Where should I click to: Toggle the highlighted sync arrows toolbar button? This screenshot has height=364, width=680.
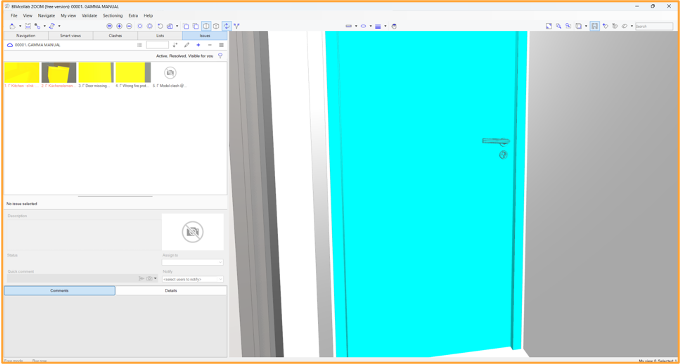[226, 26]
